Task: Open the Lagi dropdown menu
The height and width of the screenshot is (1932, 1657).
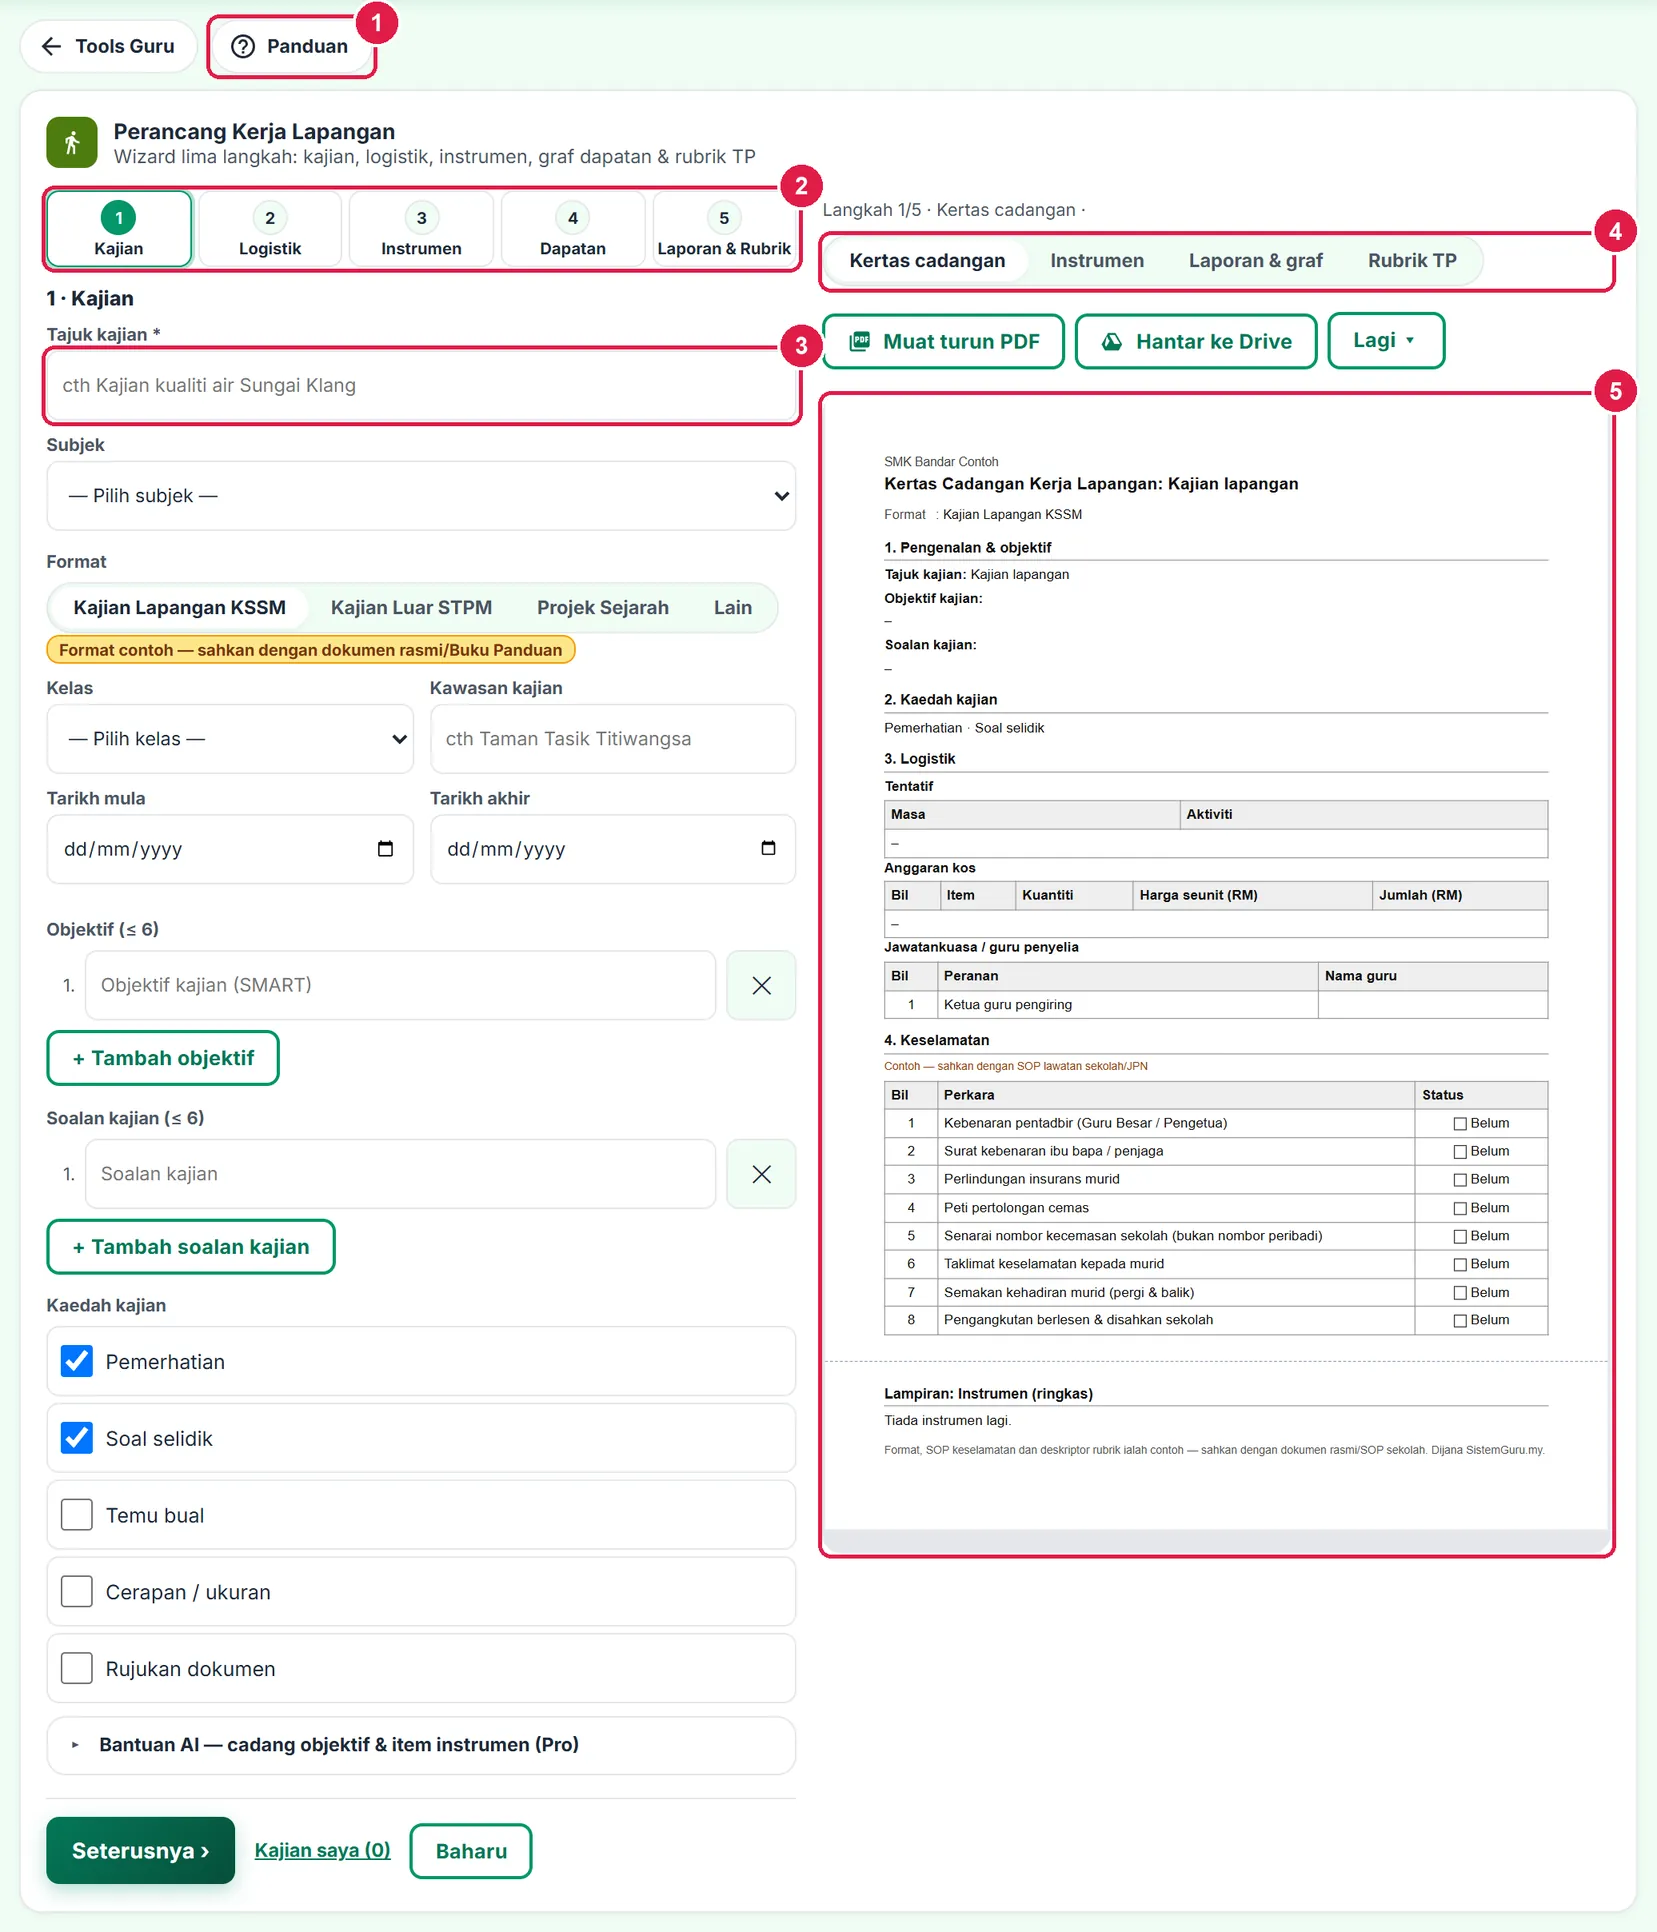Action: pos(1386,340)
